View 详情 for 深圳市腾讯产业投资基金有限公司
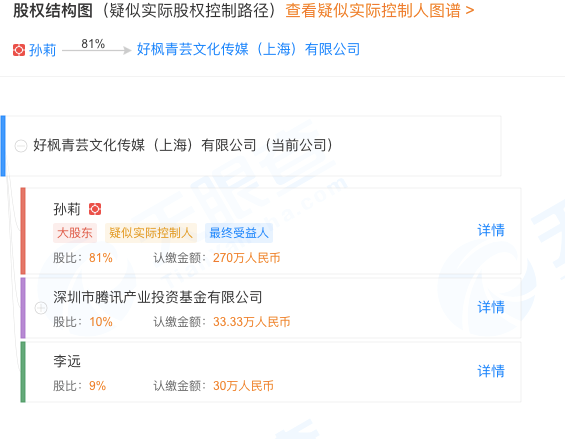The height and width of the screenshot is (439, 565). coord(491,307)
